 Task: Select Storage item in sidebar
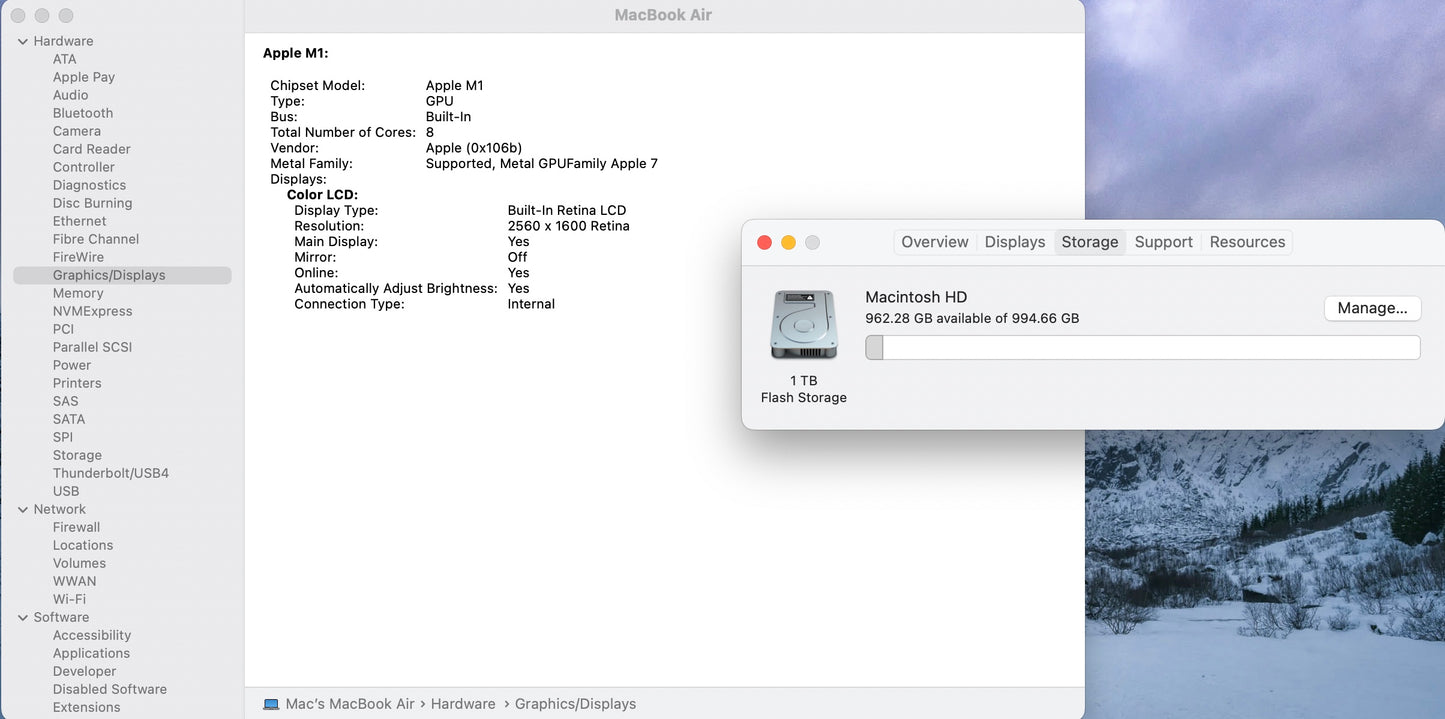77,455
